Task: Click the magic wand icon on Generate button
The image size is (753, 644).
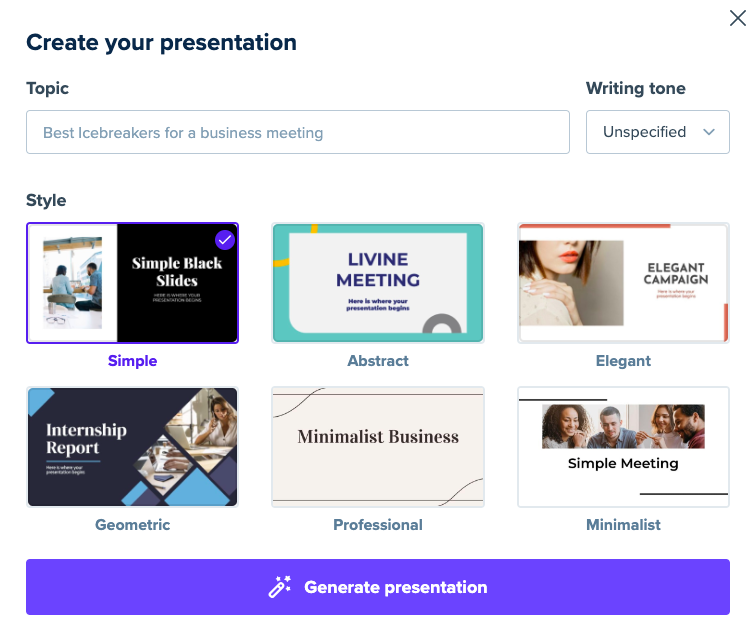Action: coord(280,587)
